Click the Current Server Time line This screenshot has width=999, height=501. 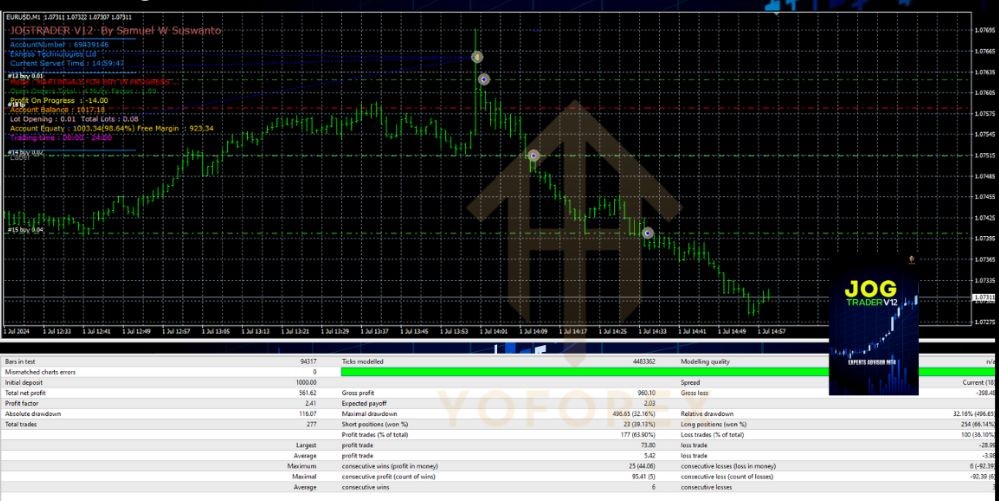(67, 63)
